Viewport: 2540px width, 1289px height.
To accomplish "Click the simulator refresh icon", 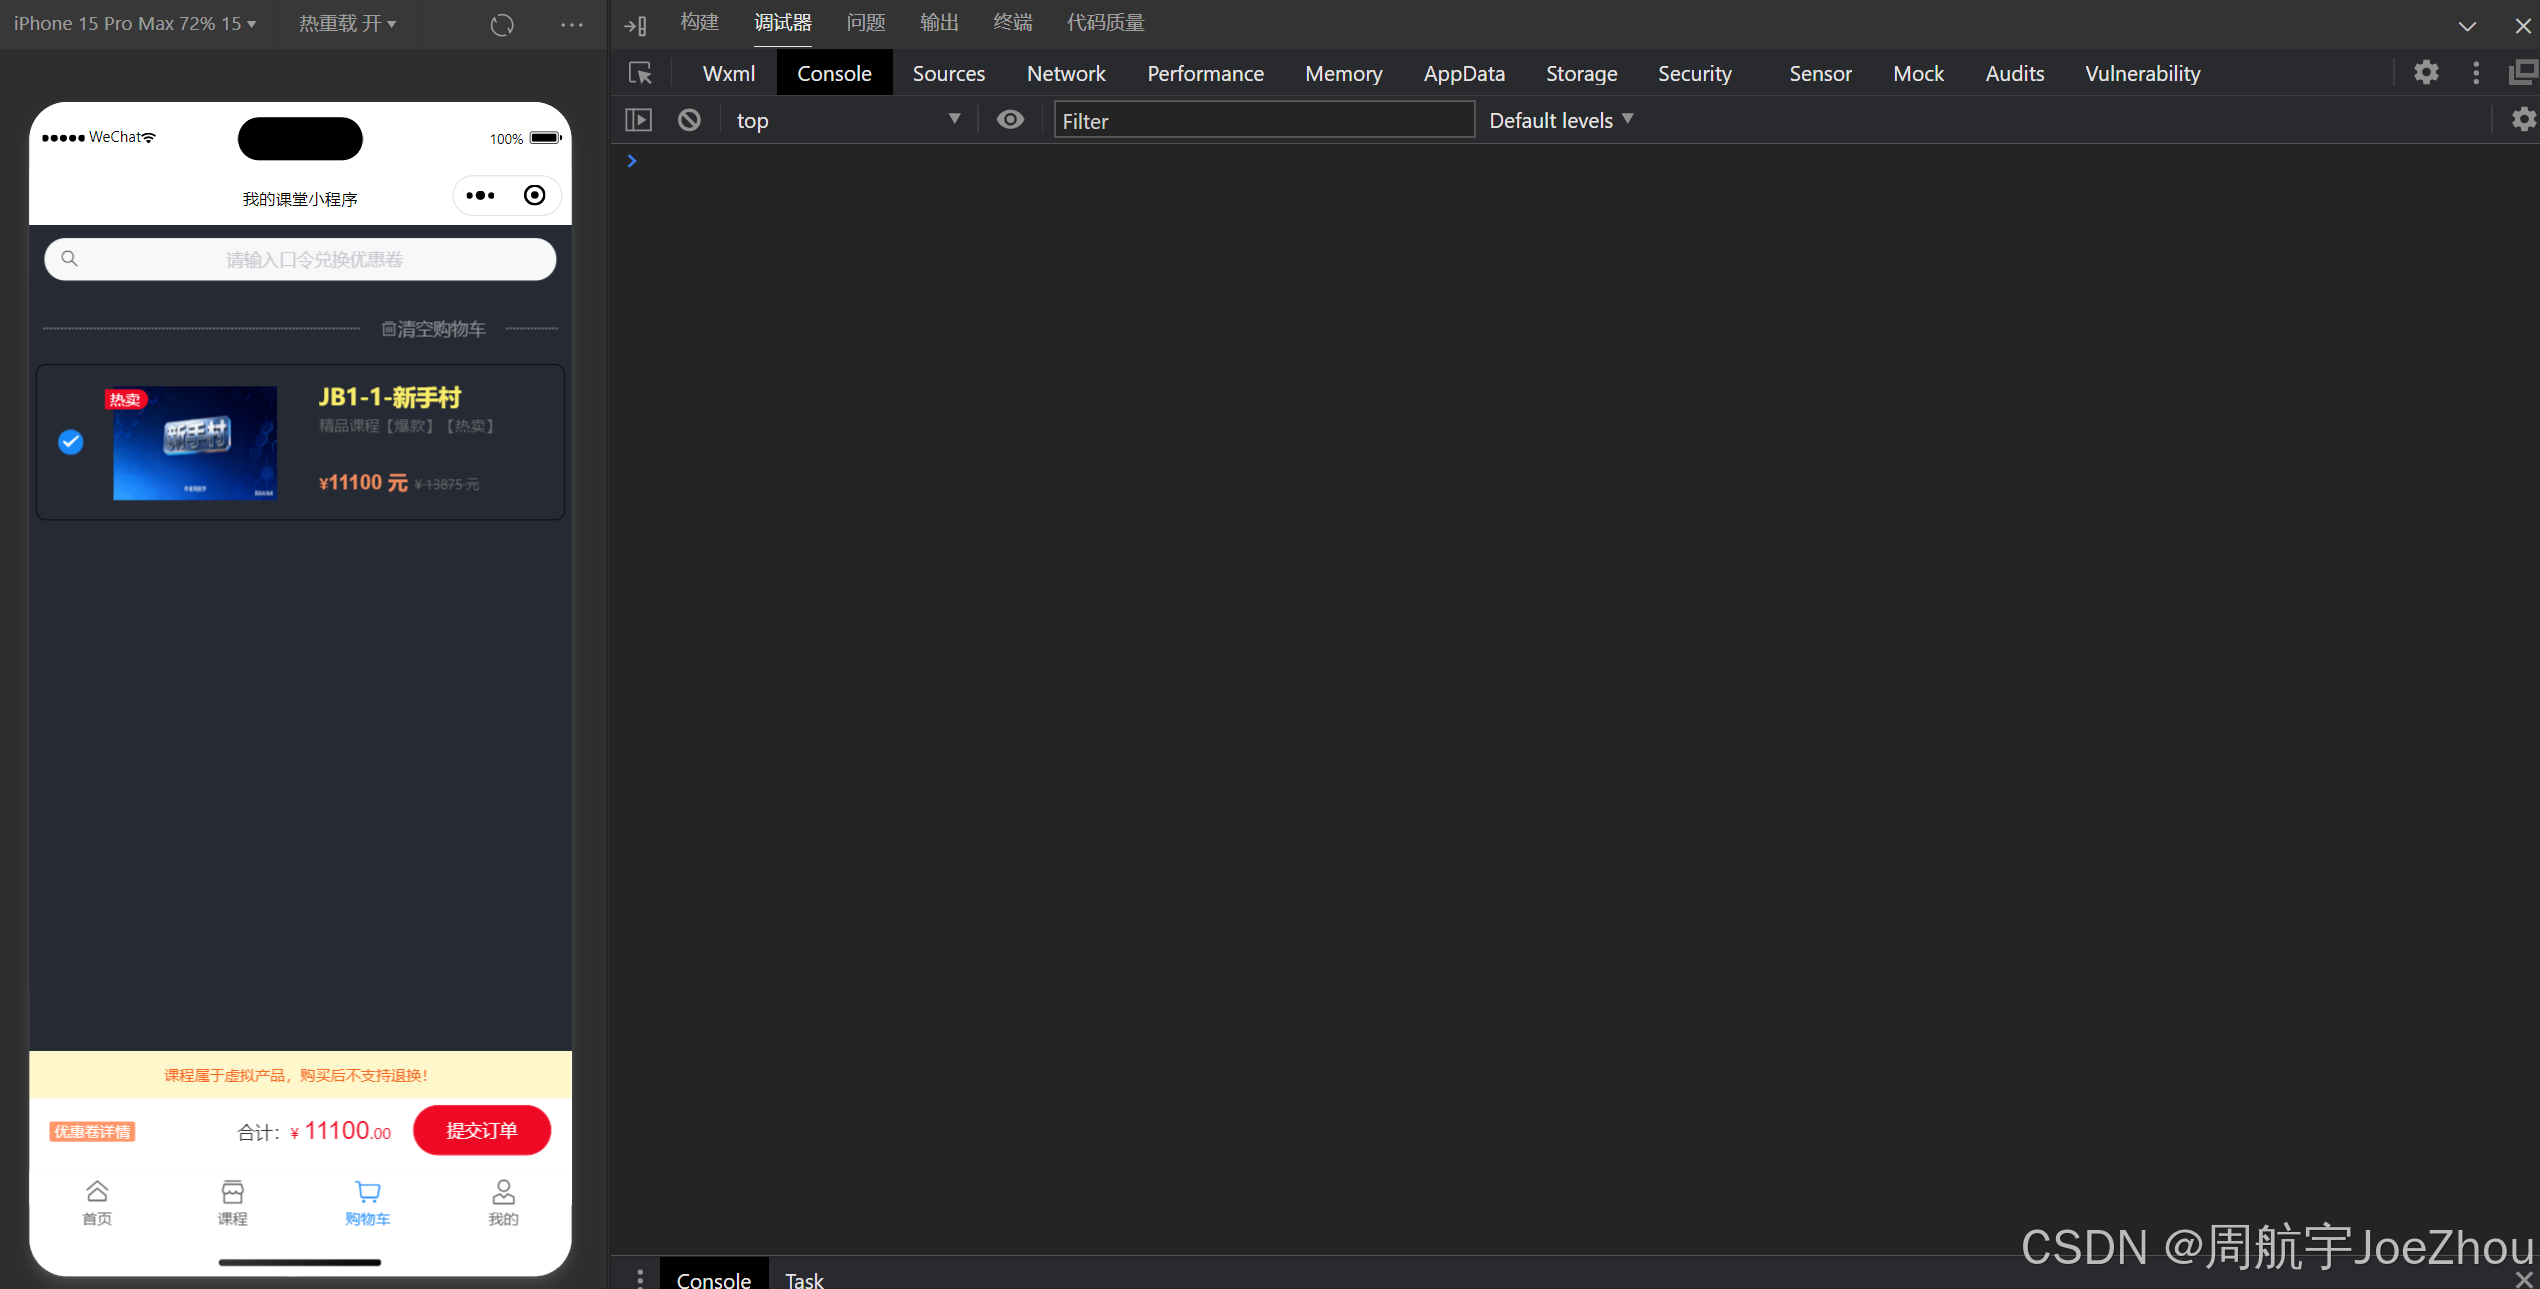I will [x=502, y=24].
